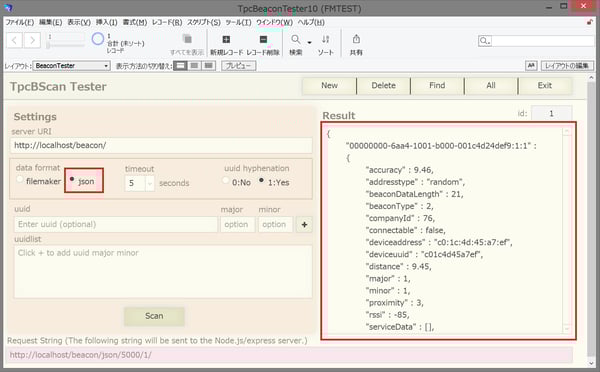The image size is (600, 372).
Task: Click New Record plus icon
Action: coord(226,39)
